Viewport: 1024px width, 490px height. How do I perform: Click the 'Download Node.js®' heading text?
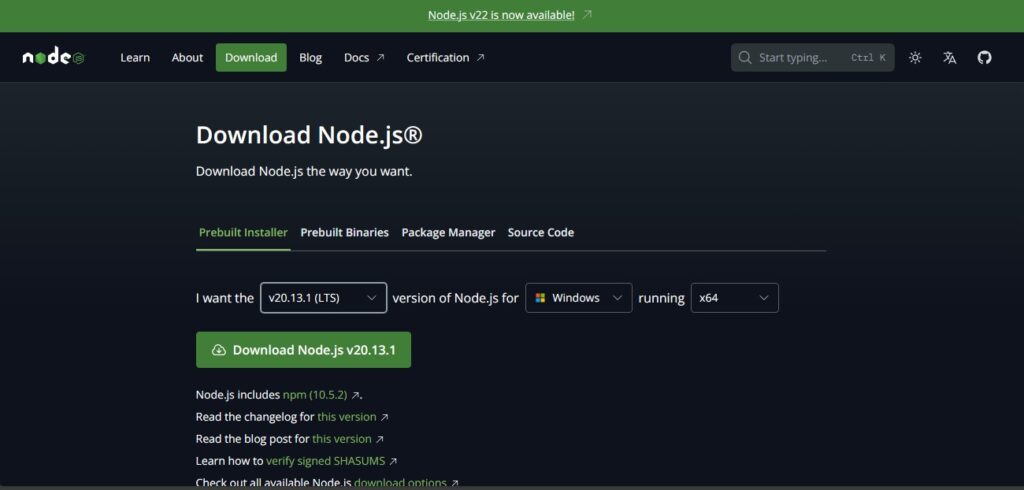pos(310,135)
